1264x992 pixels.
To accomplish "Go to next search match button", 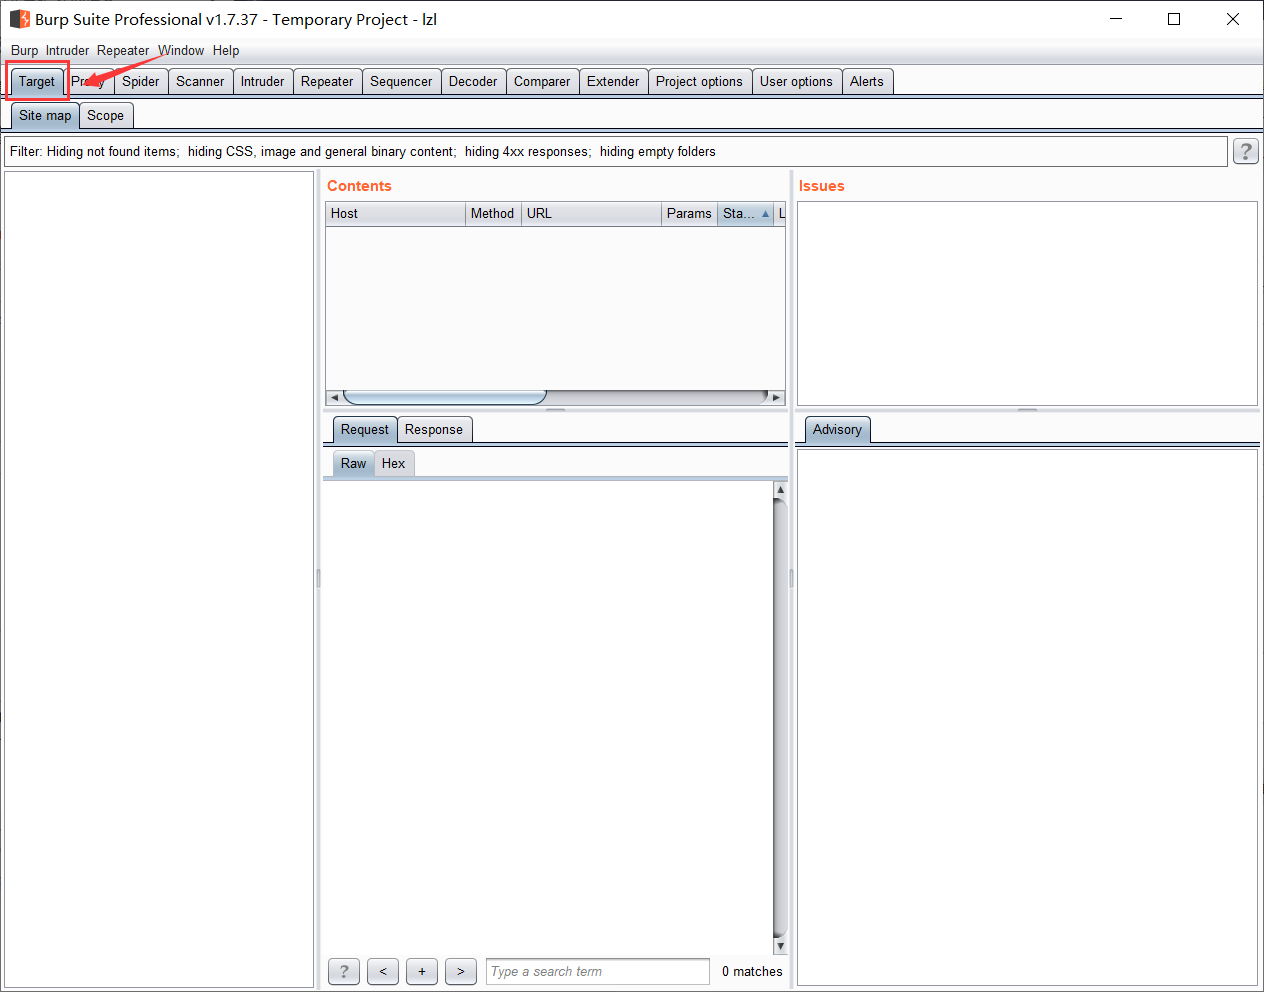I will pos(461,971).
